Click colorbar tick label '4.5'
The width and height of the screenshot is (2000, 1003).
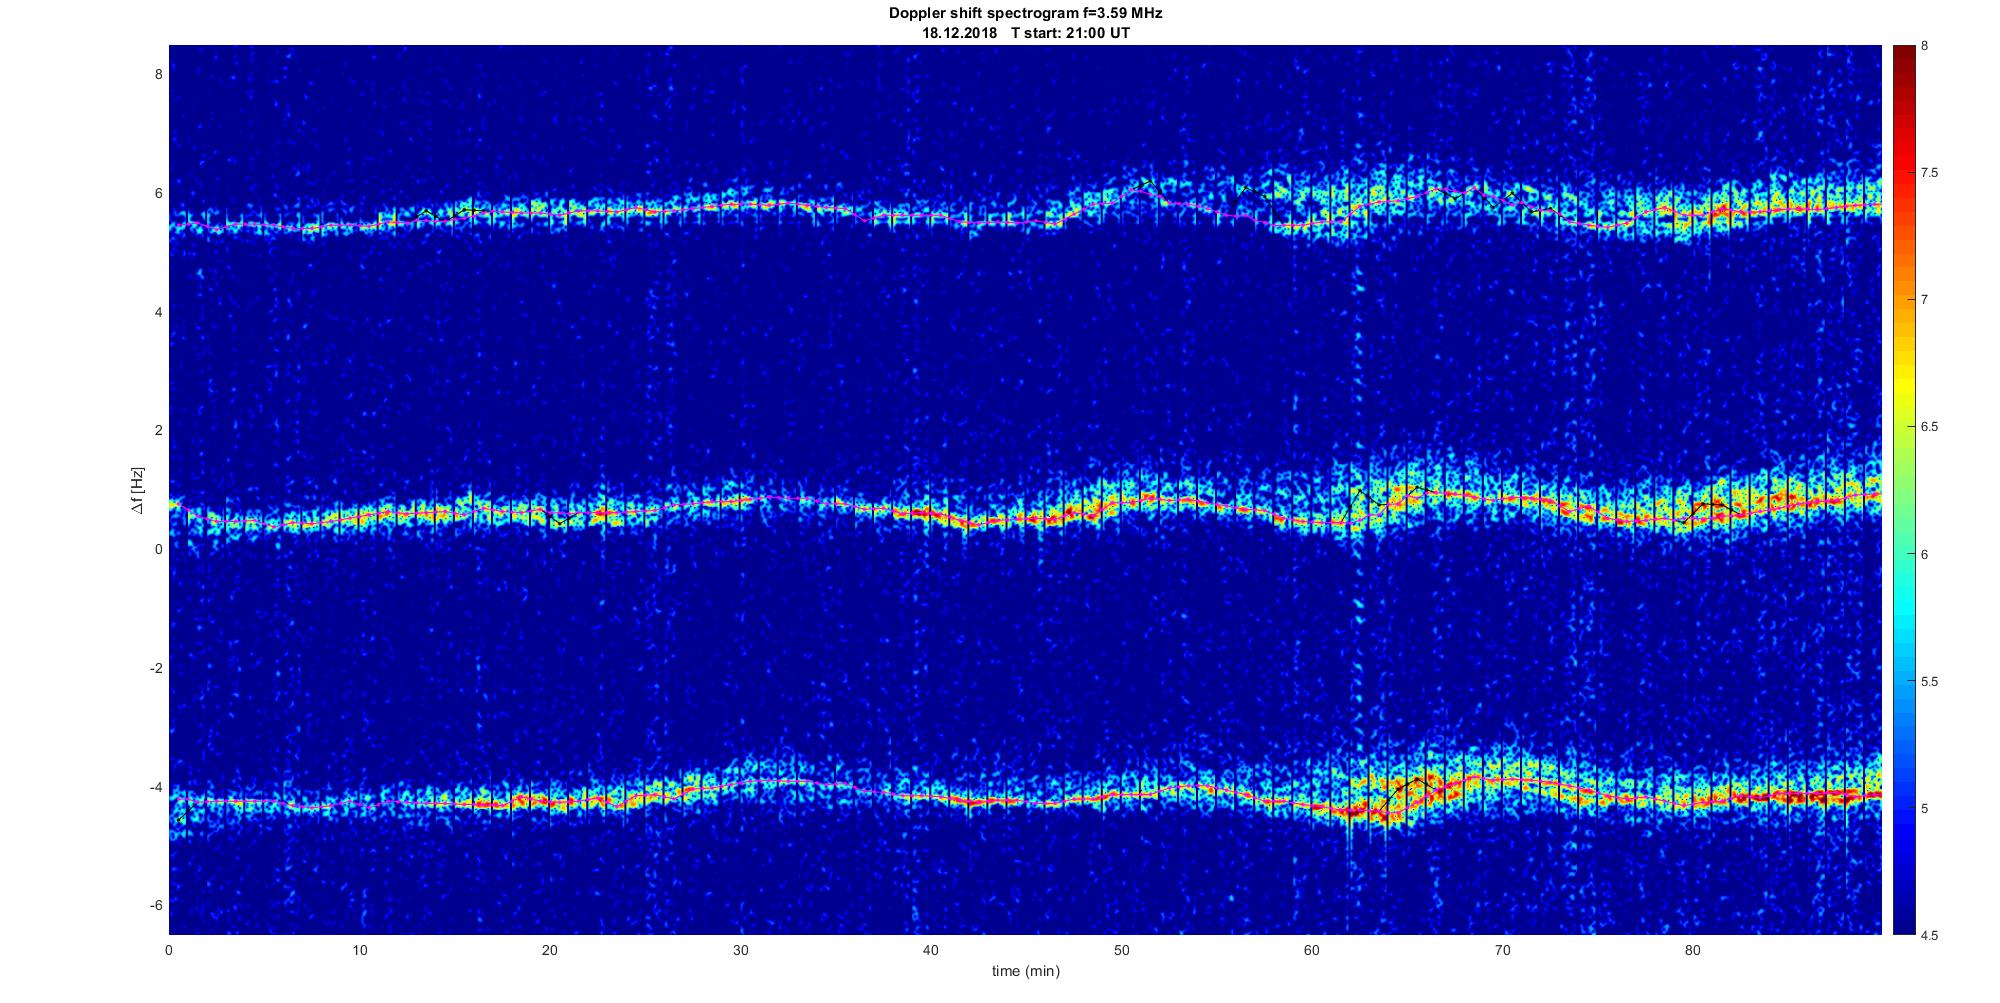click(1929, 935)
